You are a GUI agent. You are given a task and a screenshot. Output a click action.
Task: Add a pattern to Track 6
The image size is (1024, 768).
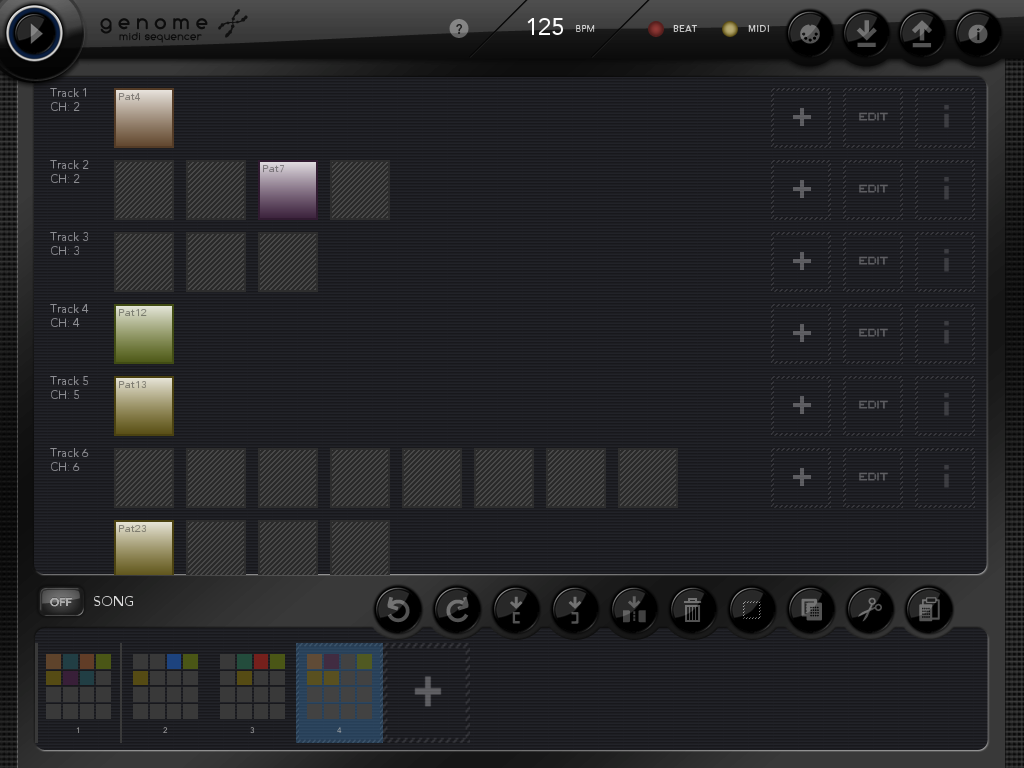click(x=801, y=477)
